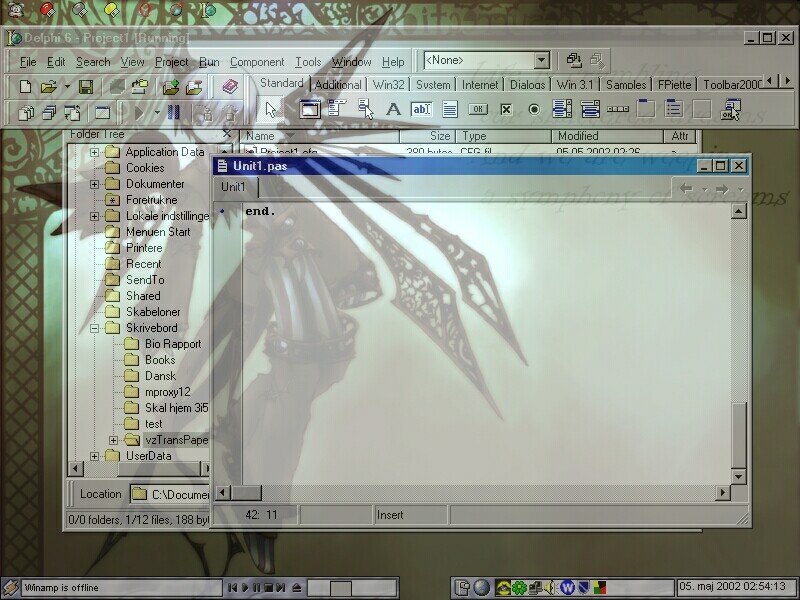Switch to the Additional palette tab
800x600 pixels.
[338, 84]
